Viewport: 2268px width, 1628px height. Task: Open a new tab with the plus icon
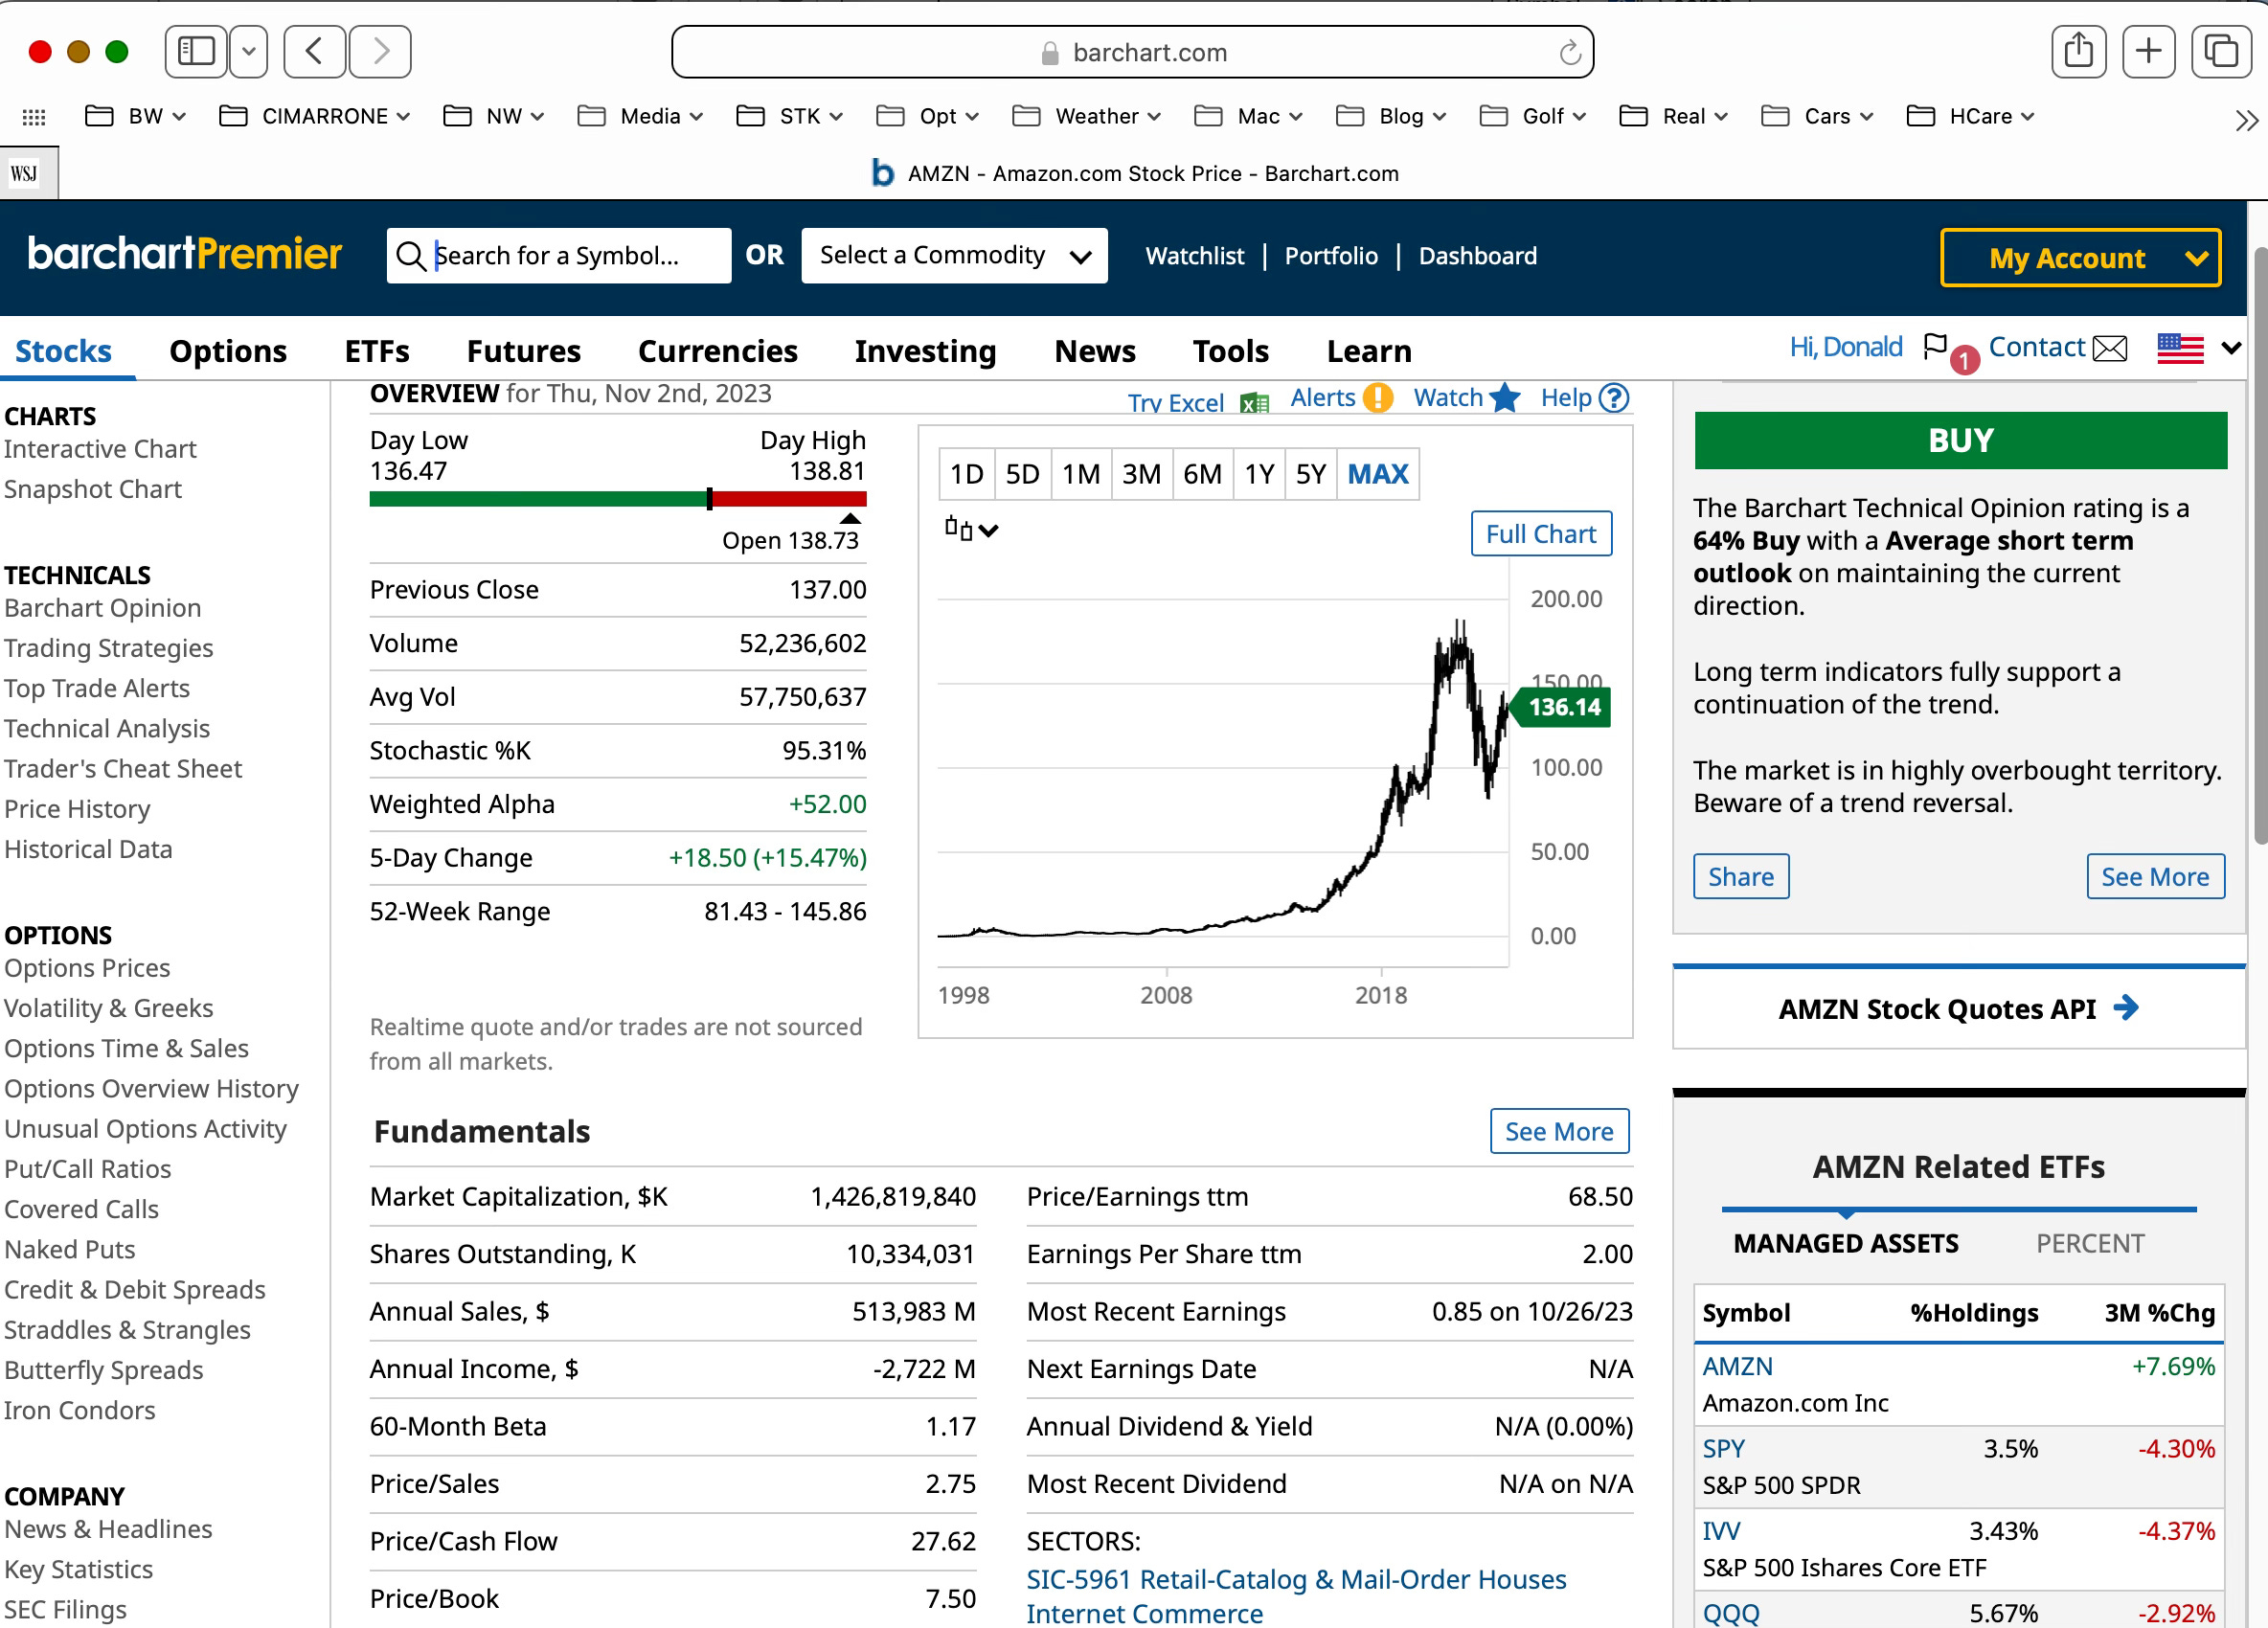click(x=2148, y=51)
